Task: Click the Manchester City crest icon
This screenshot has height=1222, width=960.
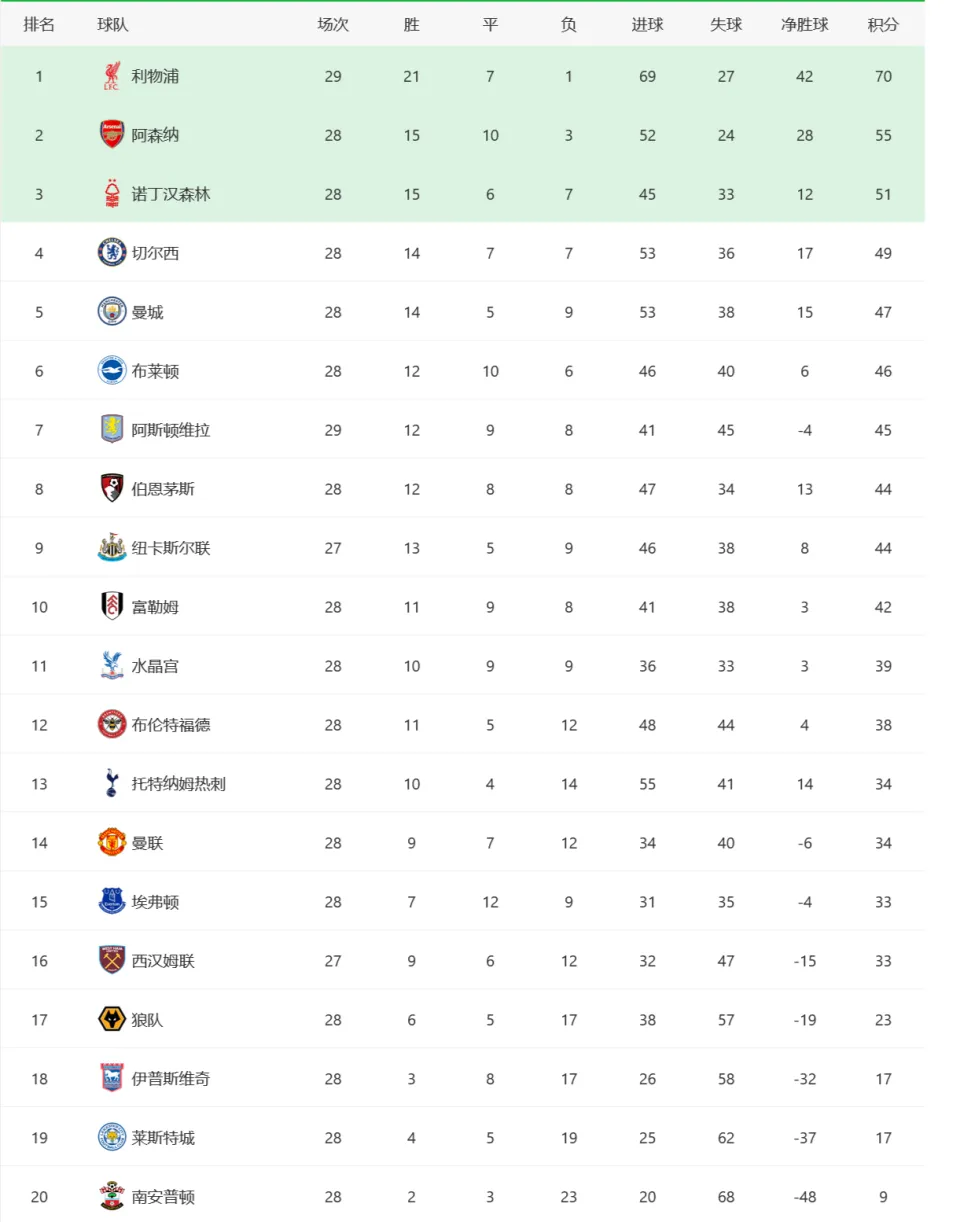Action: click(x=112, y=312)
